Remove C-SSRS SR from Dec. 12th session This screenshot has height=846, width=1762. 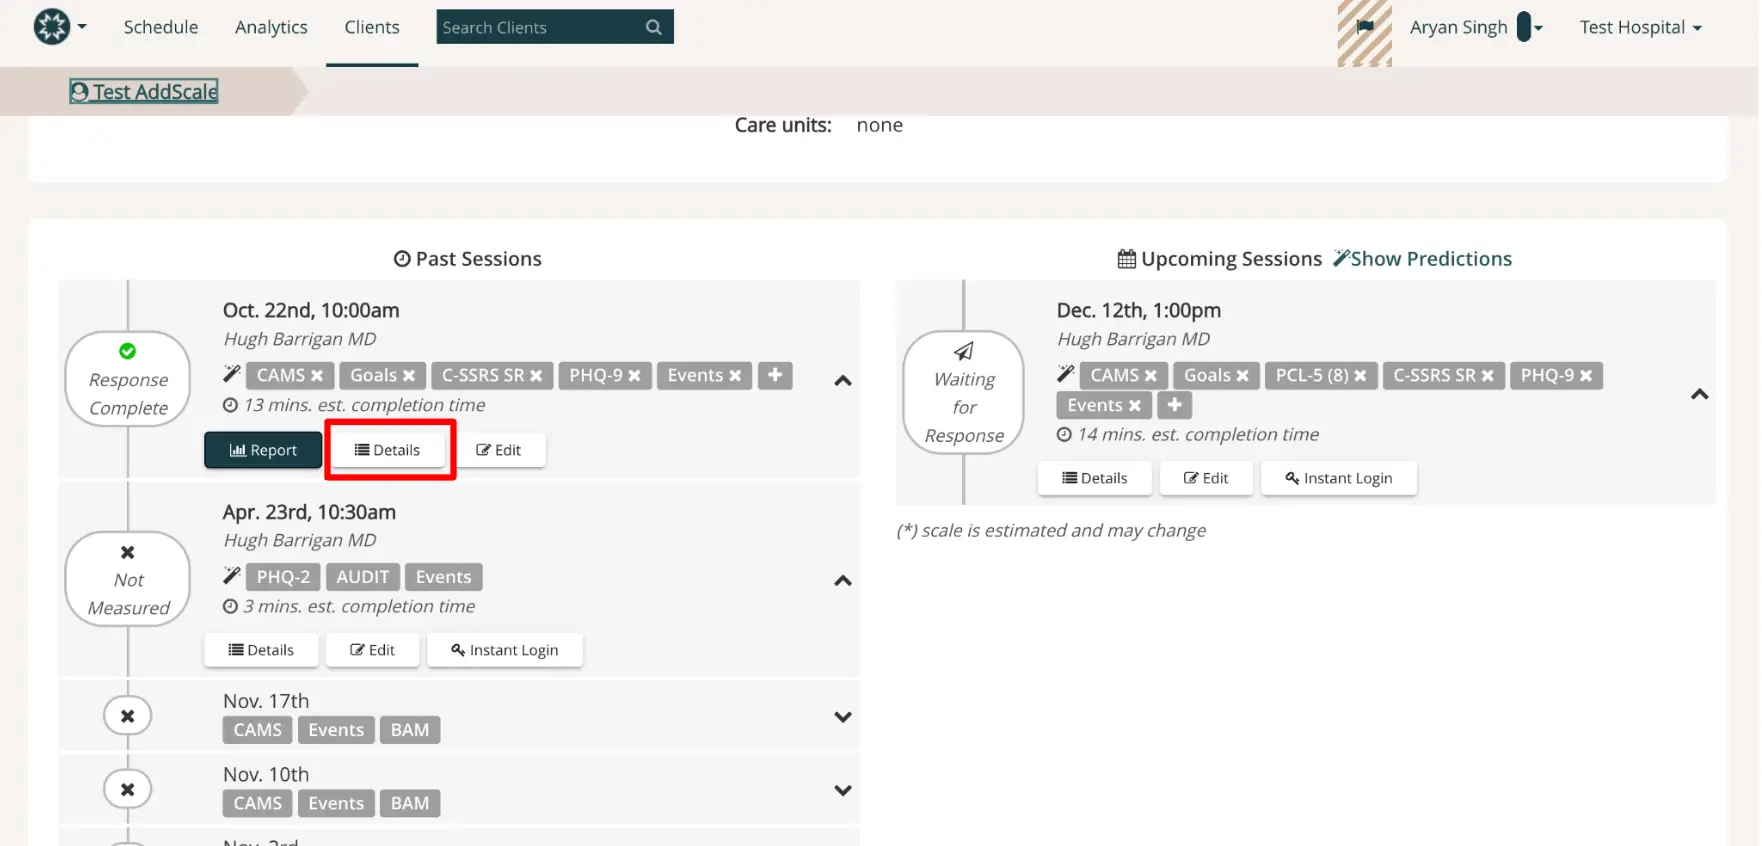[x=1488, y=376]
